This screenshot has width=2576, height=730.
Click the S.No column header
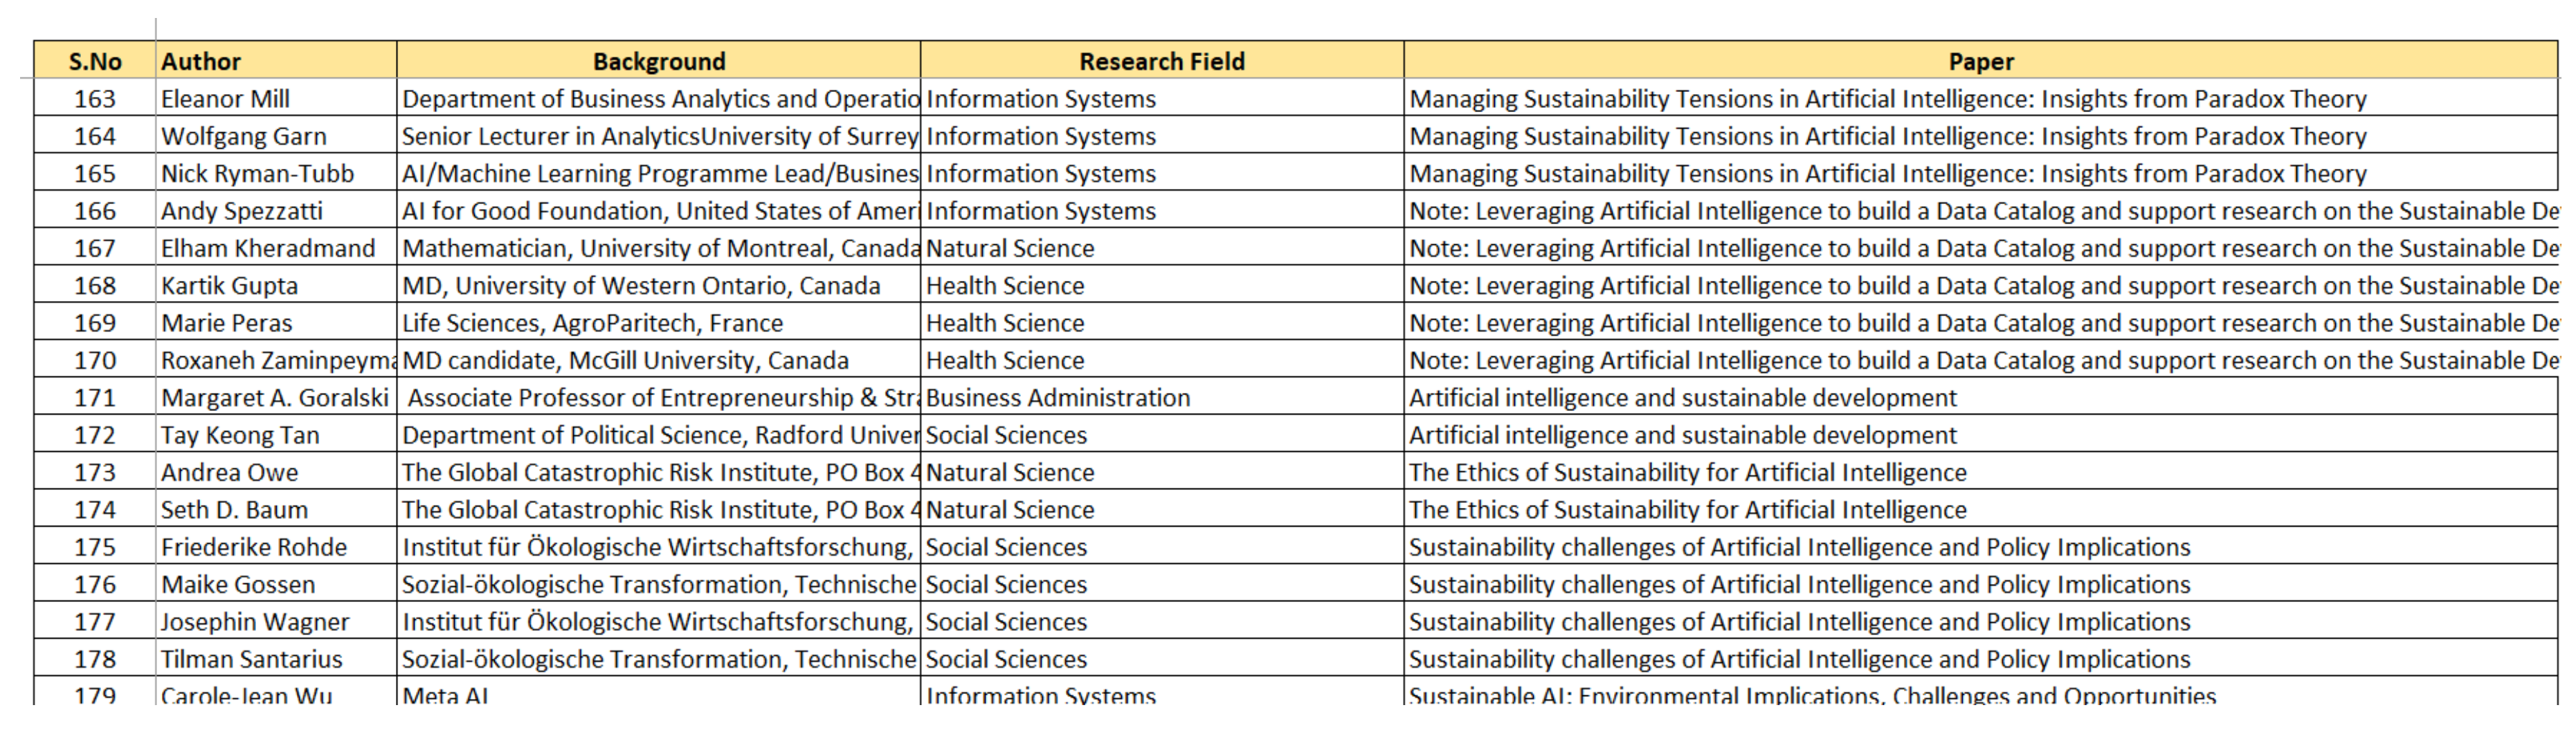[95, 61]
